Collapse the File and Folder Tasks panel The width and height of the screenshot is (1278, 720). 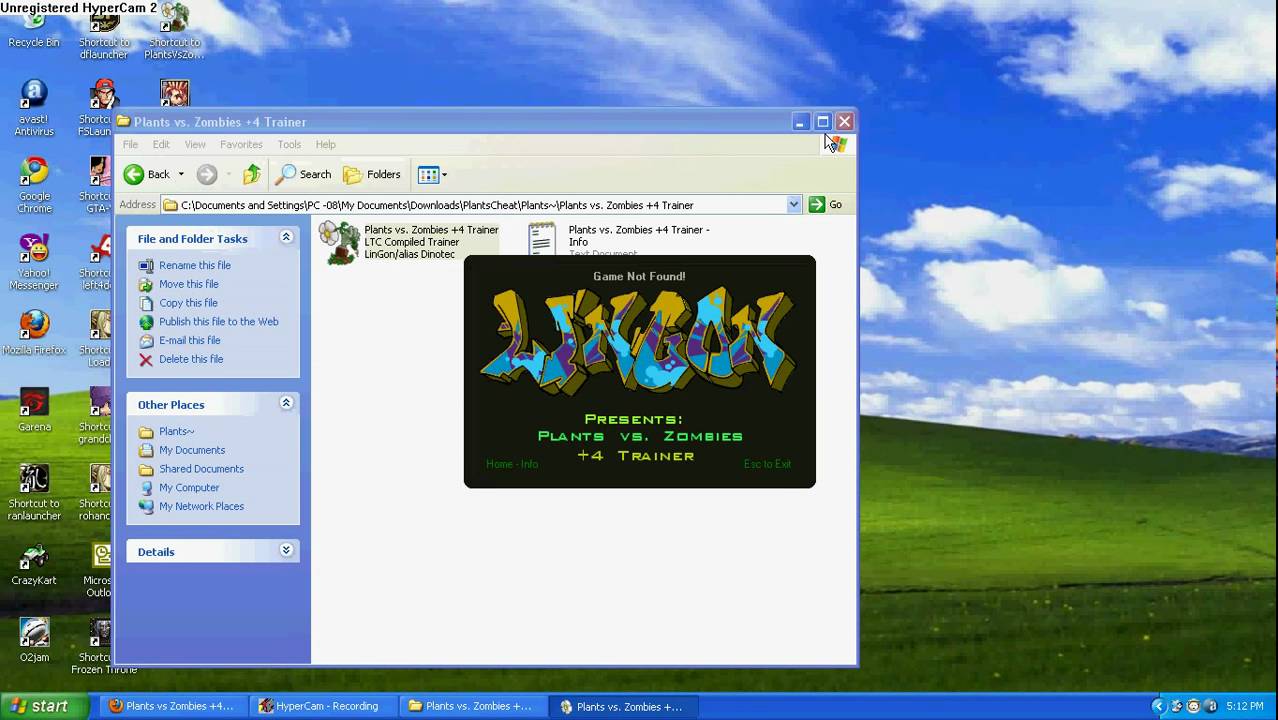[x=286, y=238]
